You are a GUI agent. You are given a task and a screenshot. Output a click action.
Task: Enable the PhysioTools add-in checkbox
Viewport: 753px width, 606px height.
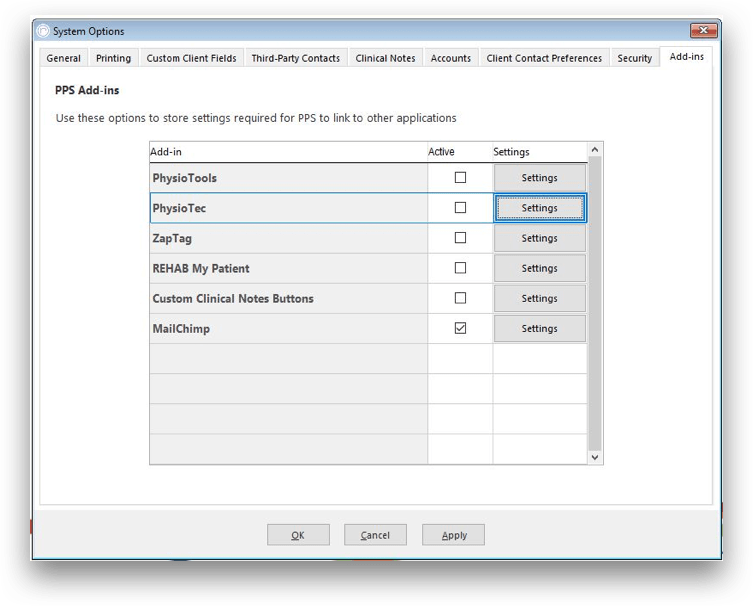[x=460, y=178]
